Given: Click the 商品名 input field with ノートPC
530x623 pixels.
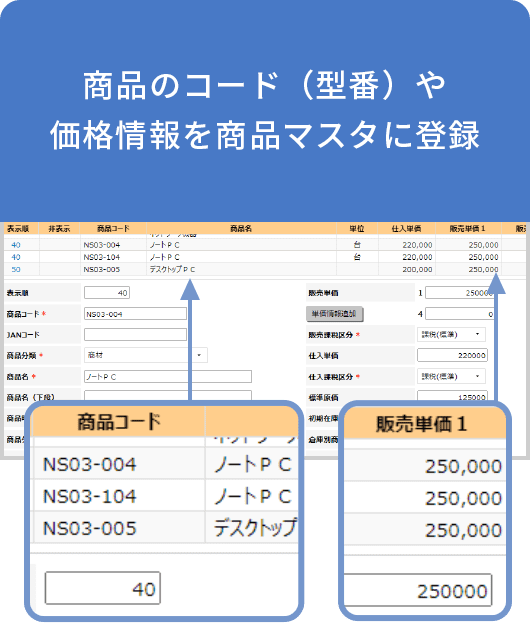Looking at the screenshot, I should coord(168,376).
